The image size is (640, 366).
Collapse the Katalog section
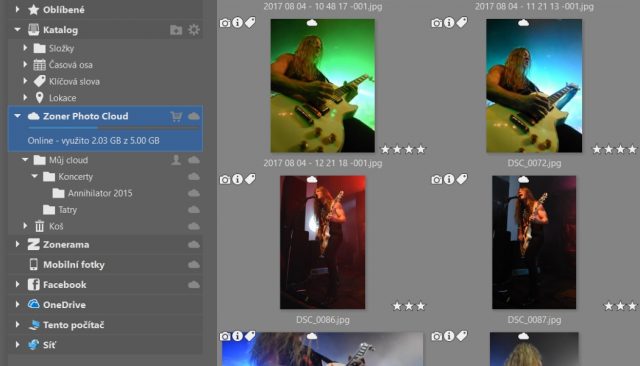[x=17, y=29]
